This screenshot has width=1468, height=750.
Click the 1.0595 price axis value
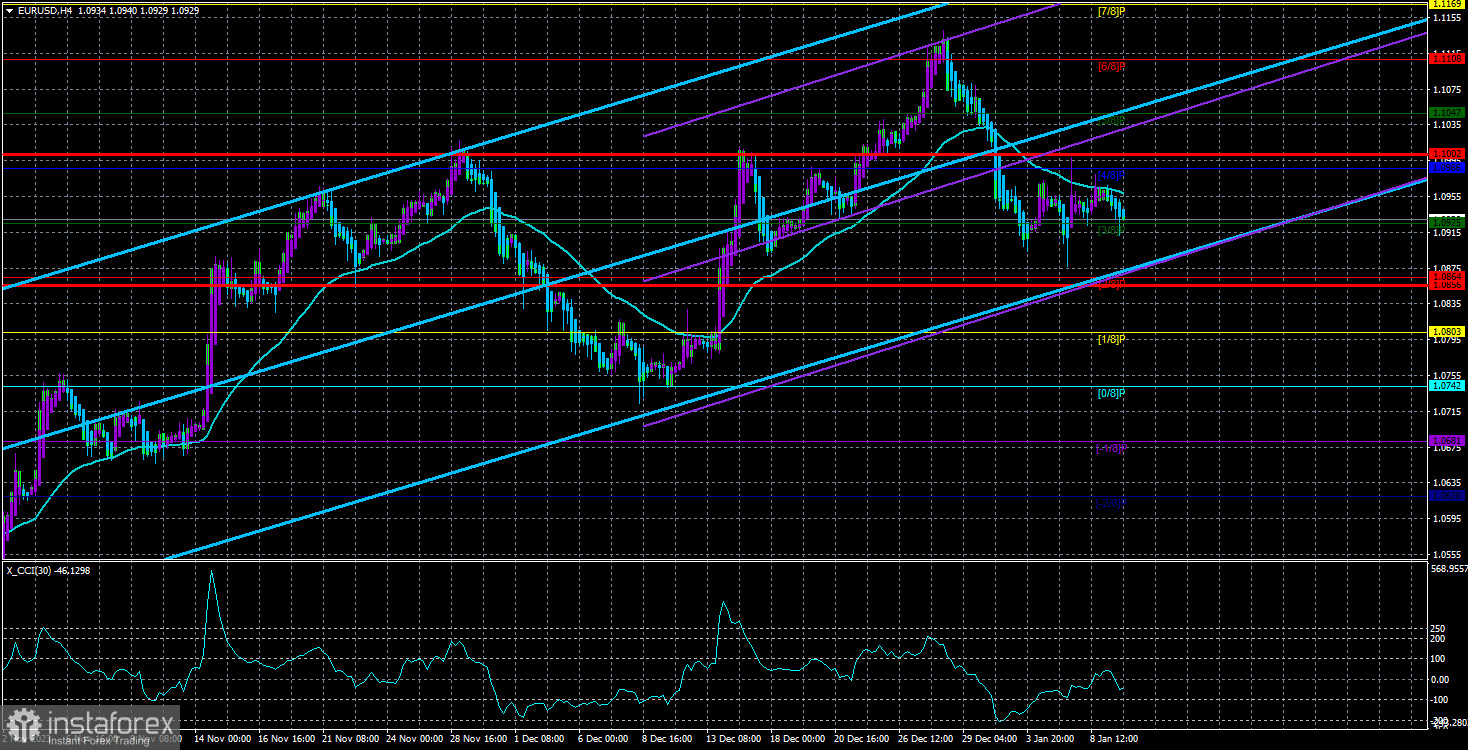coord(1447,518)
